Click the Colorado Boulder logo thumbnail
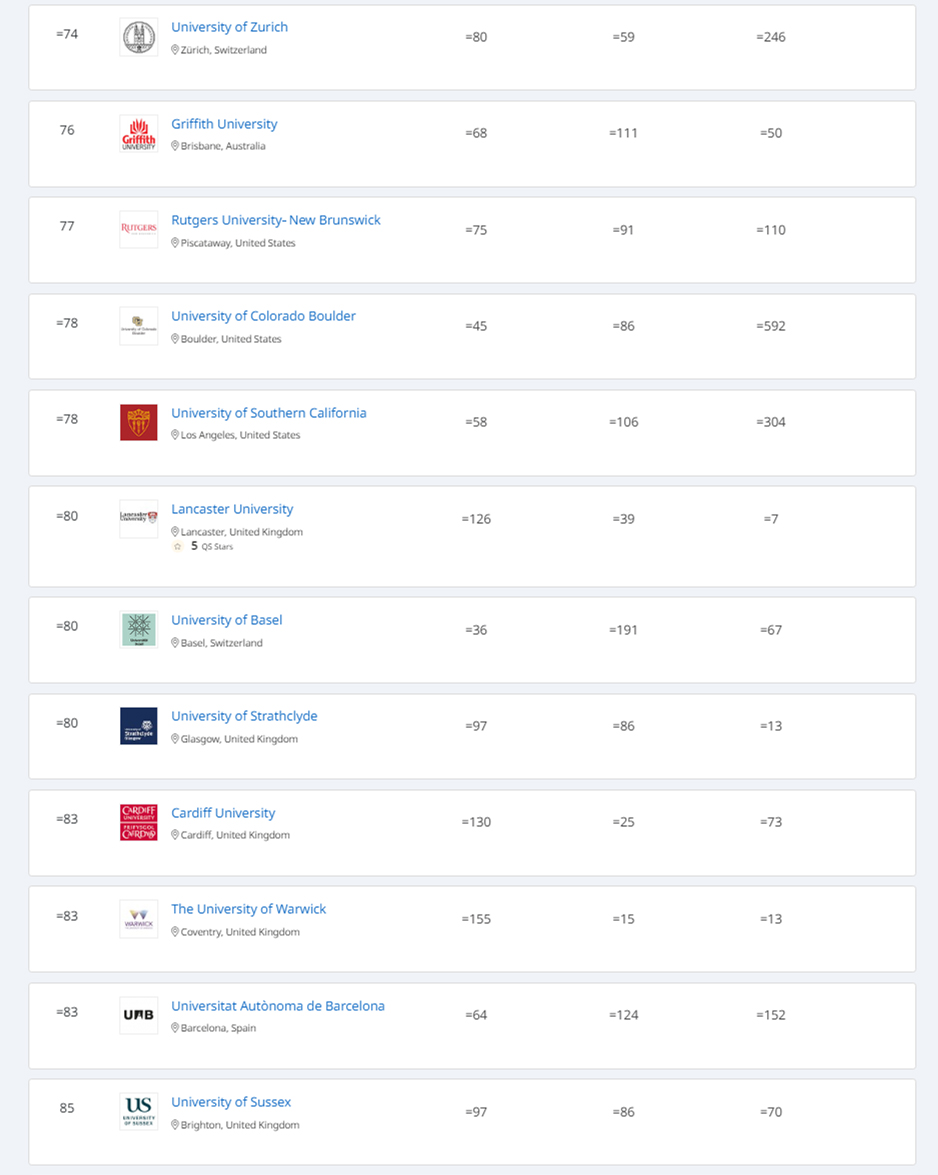 tap(138, 326)
